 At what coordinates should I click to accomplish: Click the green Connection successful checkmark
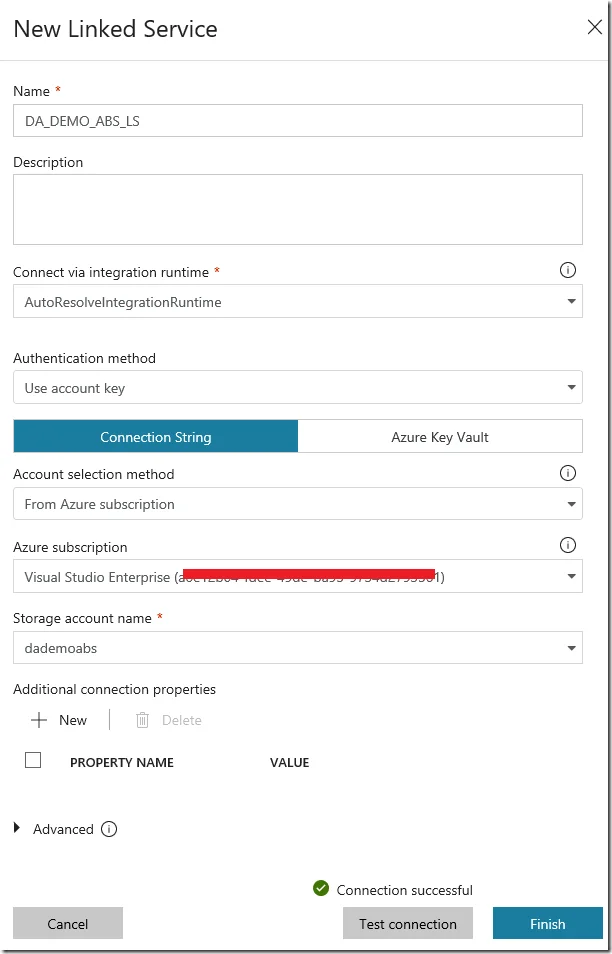[x=321, y=888]
